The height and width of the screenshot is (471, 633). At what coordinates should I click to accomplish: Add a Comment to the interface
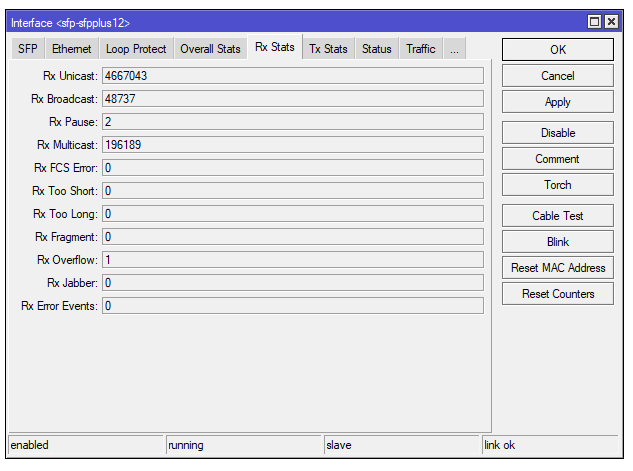pyautogui.click(x=558, y=159)
